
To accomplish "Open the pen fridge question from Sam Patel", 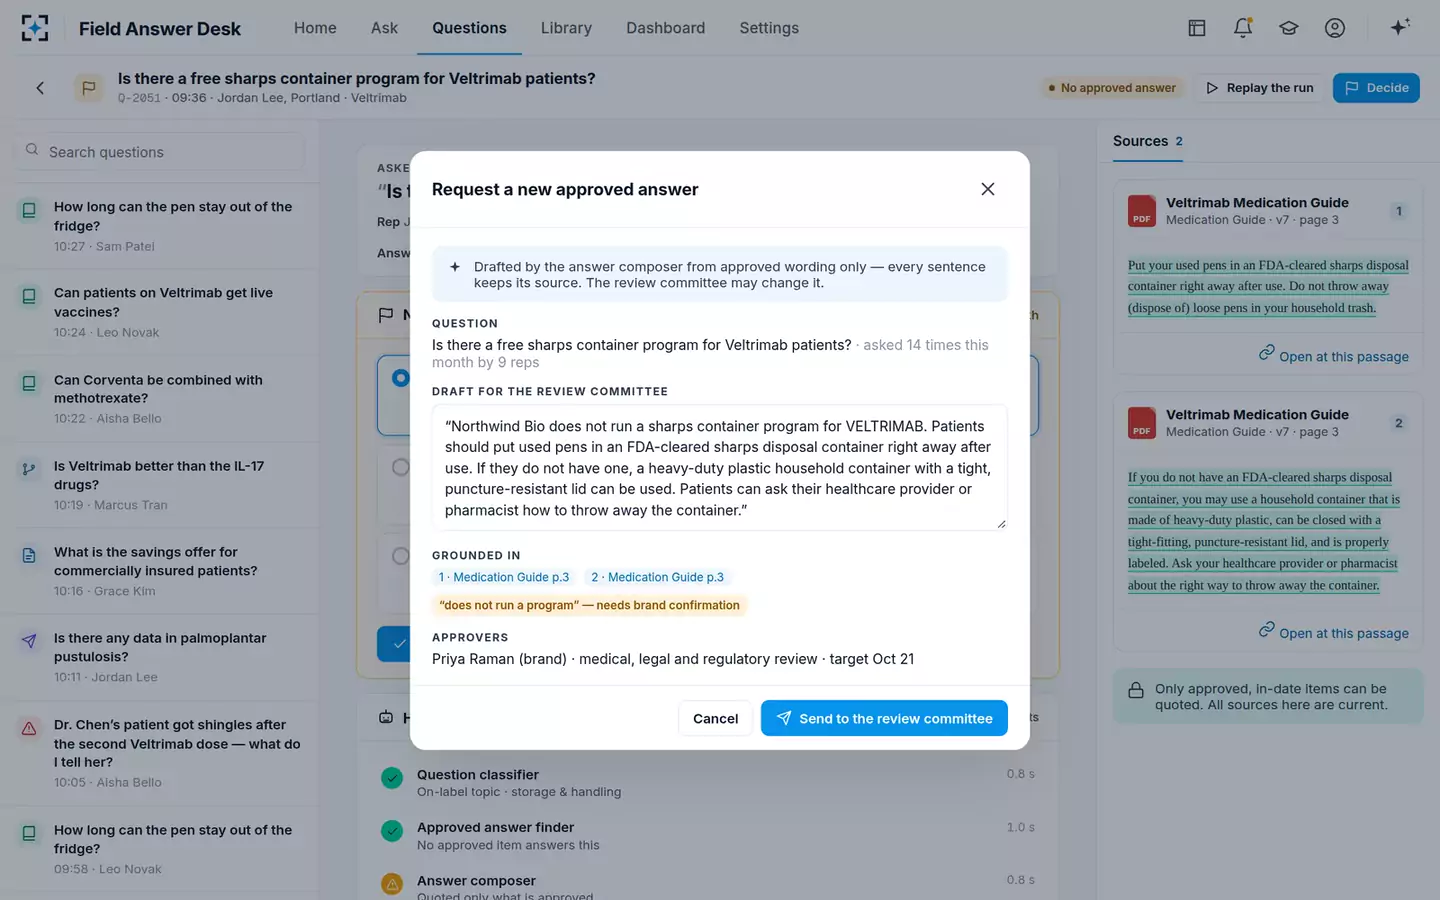I will point(160,226).
